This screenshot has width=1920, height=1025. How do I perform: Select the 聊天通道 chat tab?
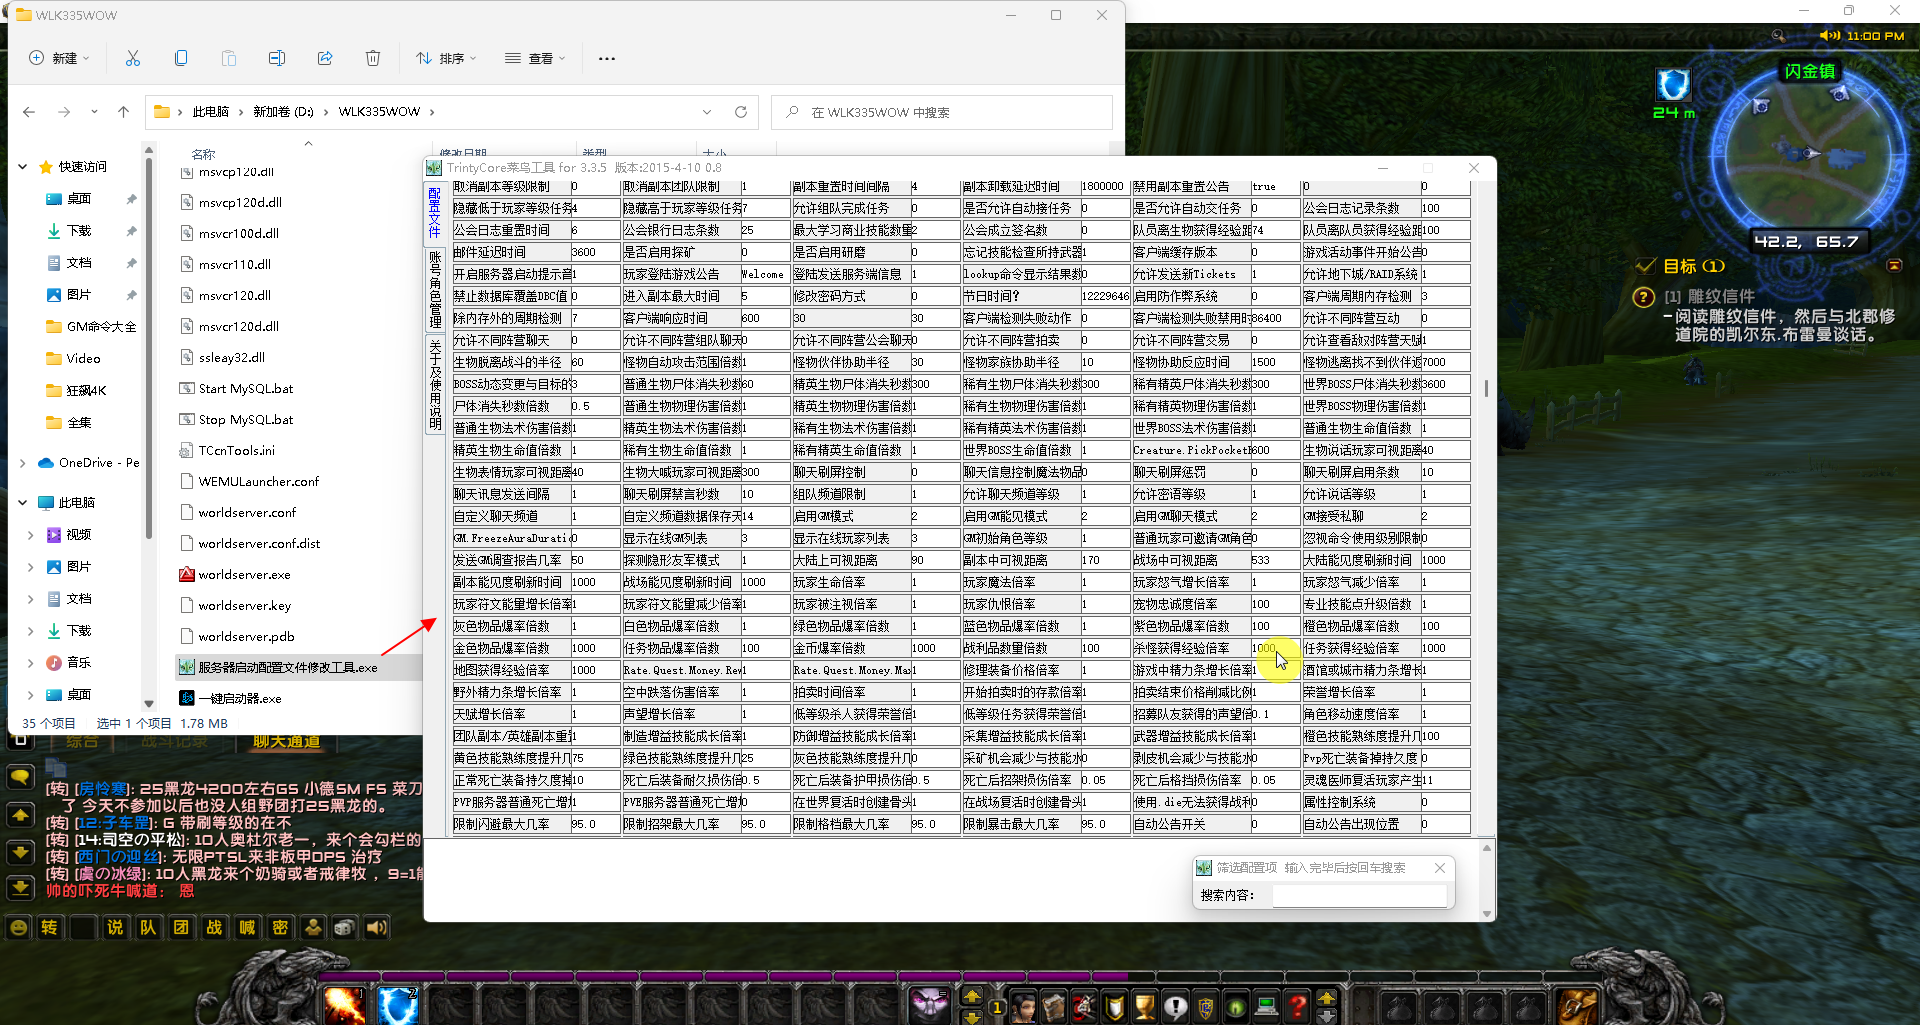tap(286, 742)
